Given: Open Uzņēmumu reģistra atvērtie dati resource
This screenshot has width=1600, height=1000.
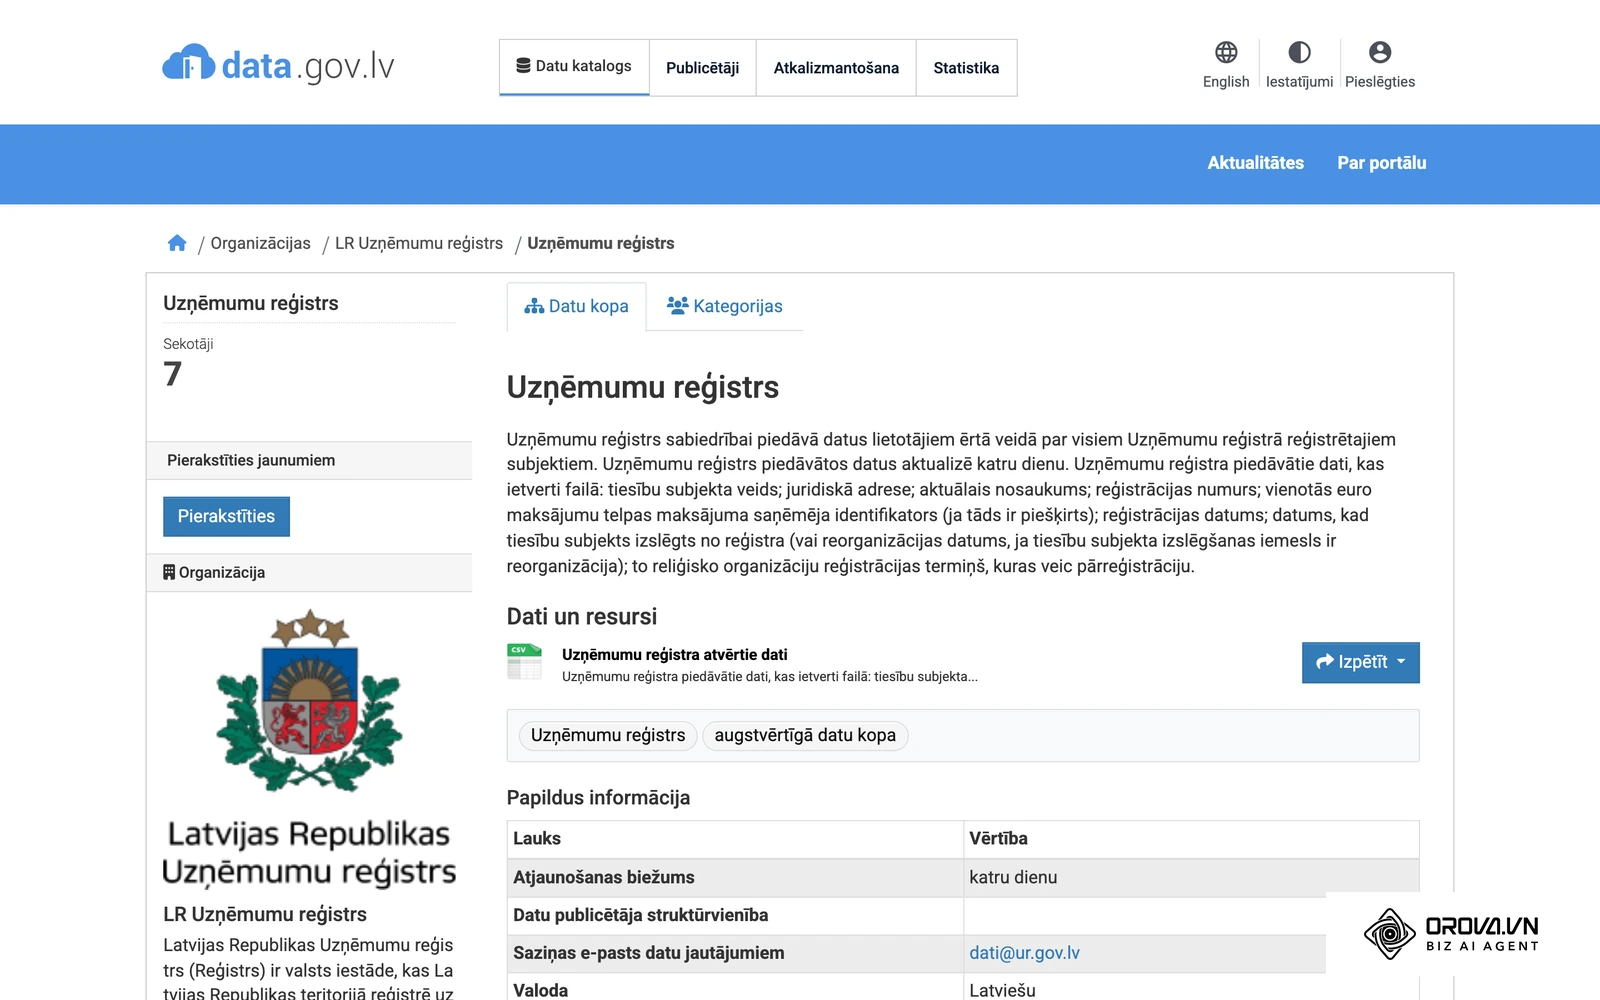Looking at the screenshot, I should (x=675, y=655).
